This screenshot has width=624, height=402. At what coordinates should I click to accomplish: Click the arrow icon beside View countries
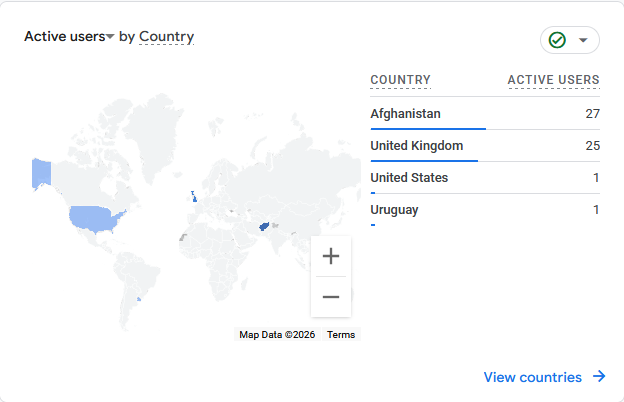pyautogui.click(x=599, y=376)
